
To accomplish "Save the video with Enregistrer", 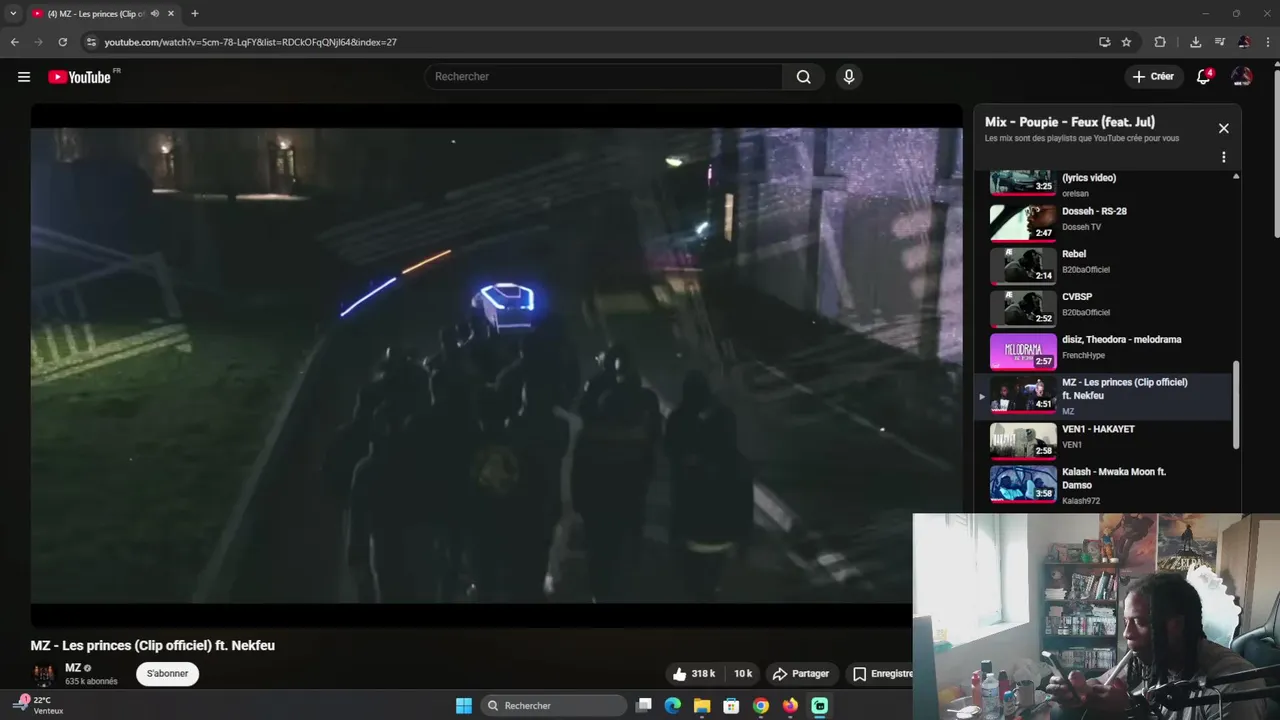I will pyautogui.click(x=880, y=674).
